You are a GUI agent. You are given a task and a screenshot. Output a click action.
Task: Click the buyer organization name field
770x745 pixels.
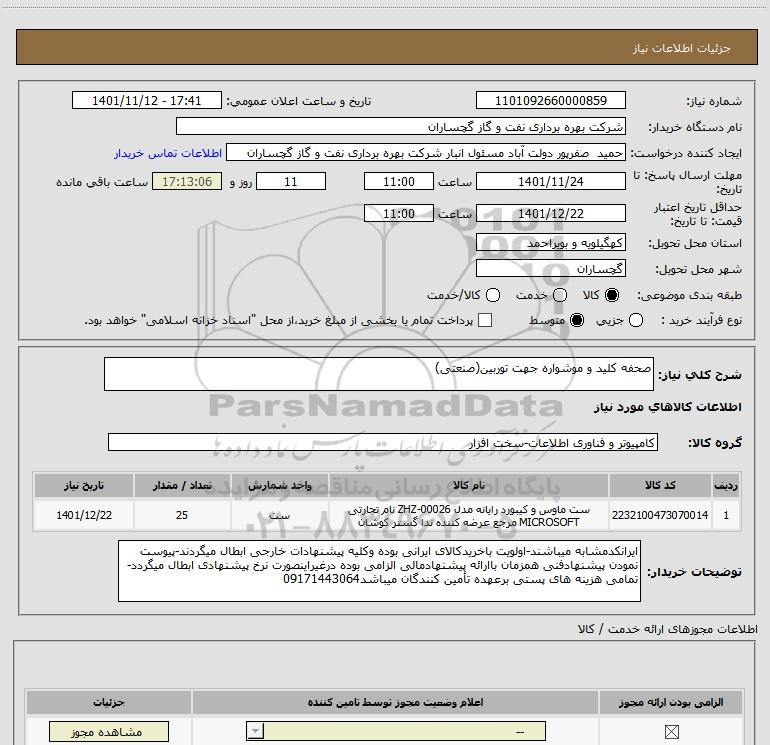[x=401, y=127]
